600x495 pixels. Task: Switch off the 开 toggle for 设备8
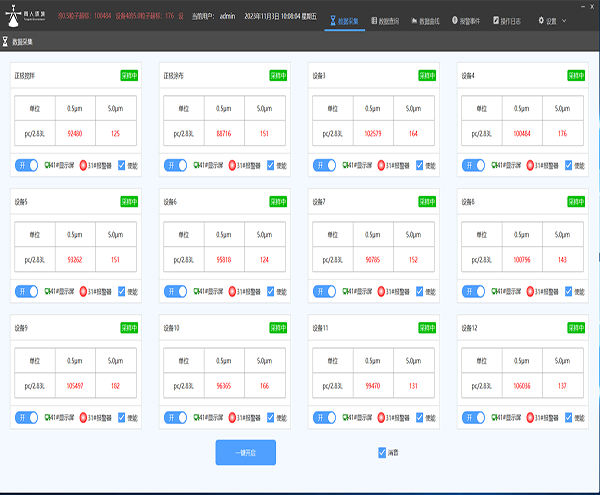pos(473,291)
